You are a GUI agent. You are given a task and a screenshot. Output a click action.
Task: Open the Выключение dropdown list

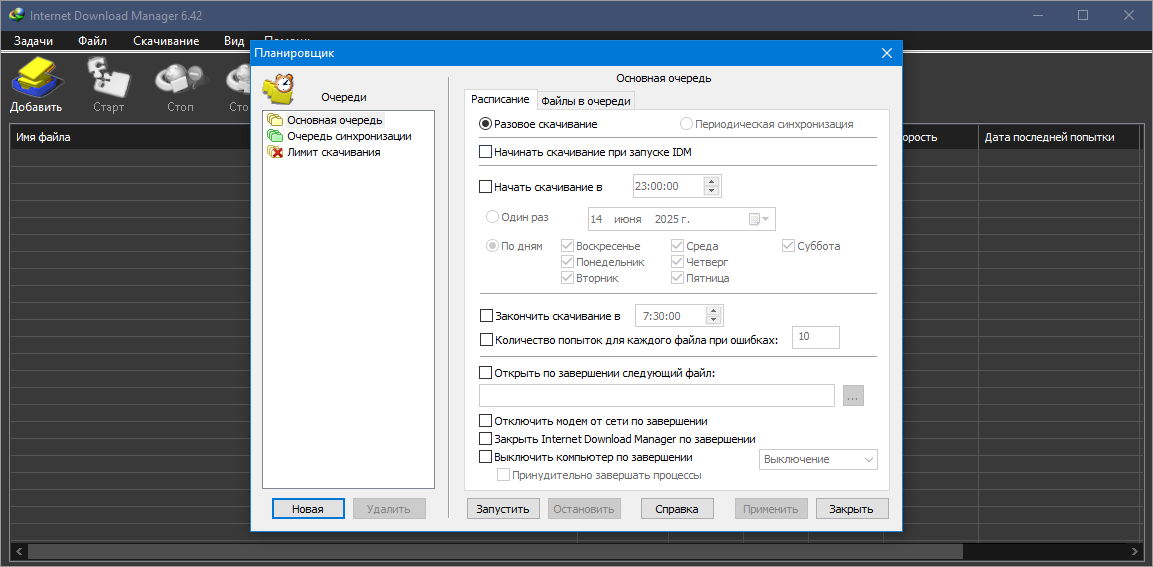(818, 460)
